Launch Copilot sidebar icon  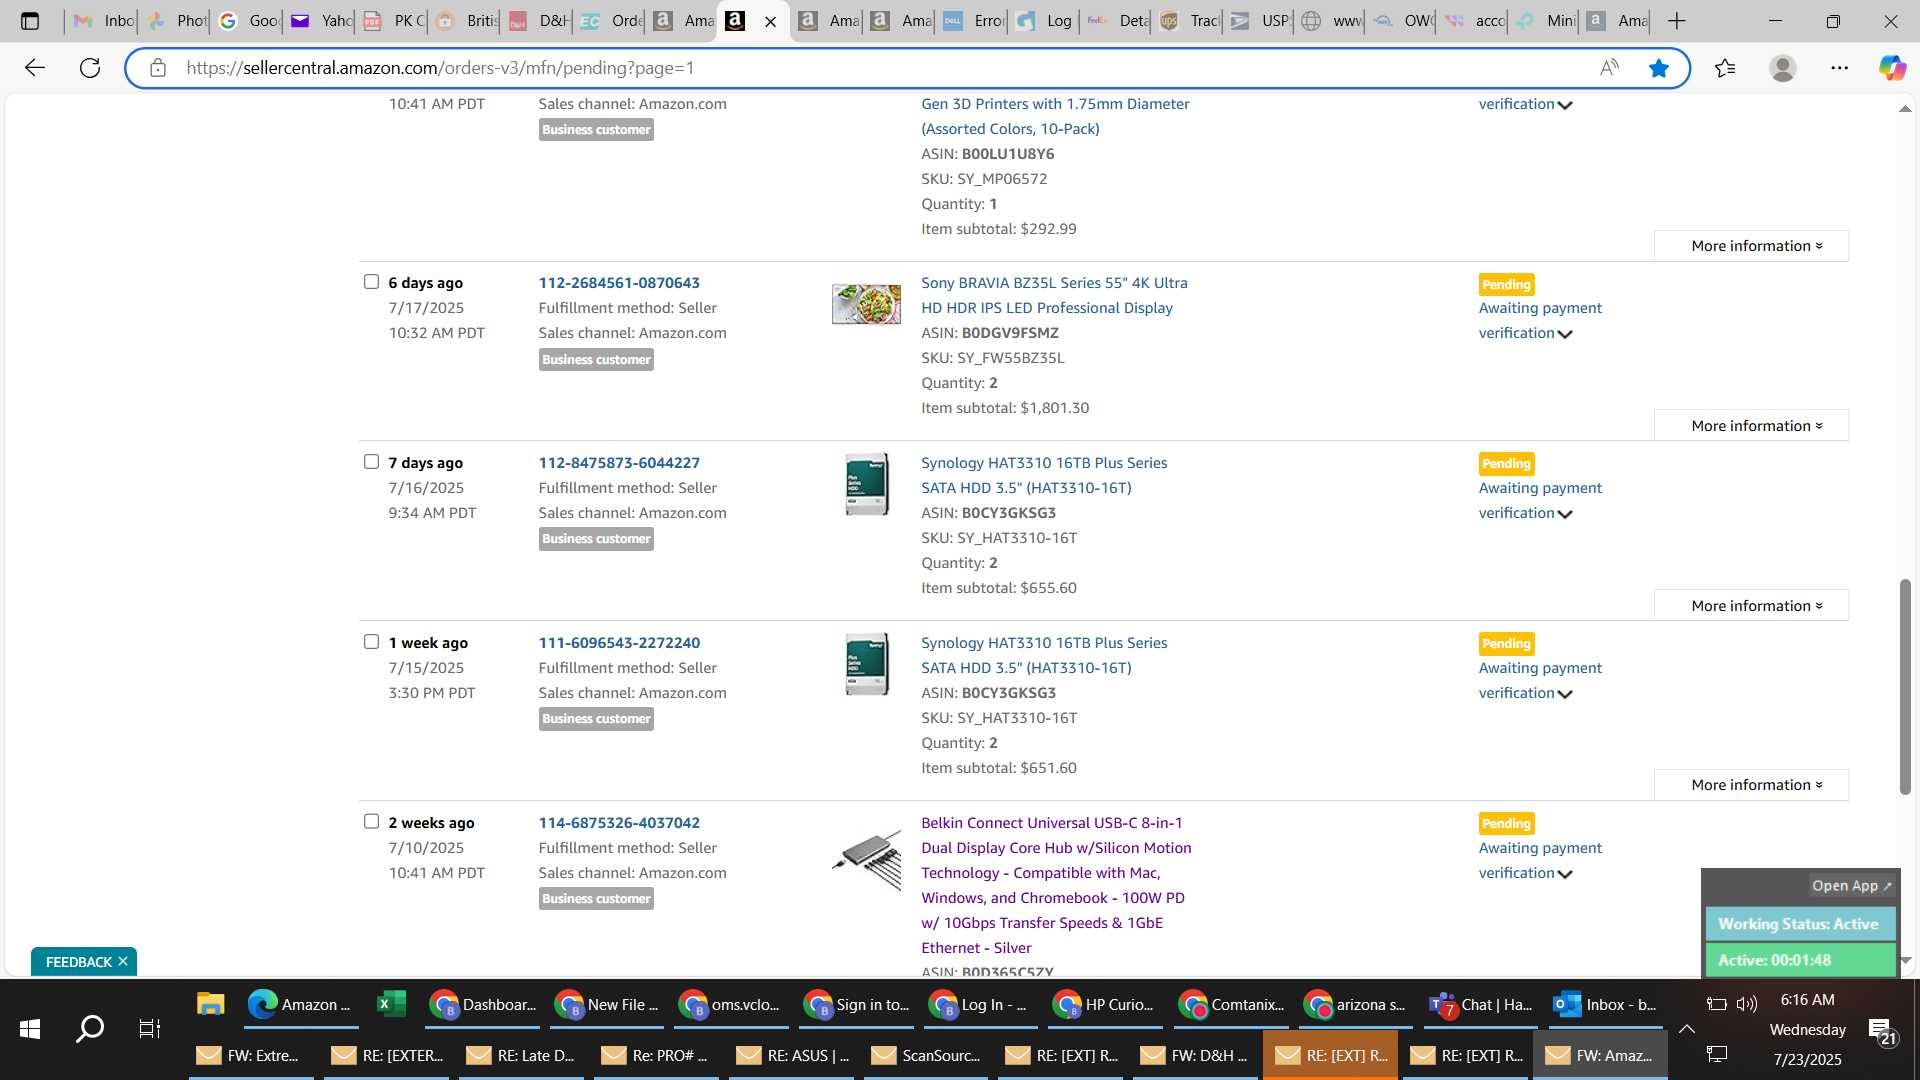point(1891,68)
